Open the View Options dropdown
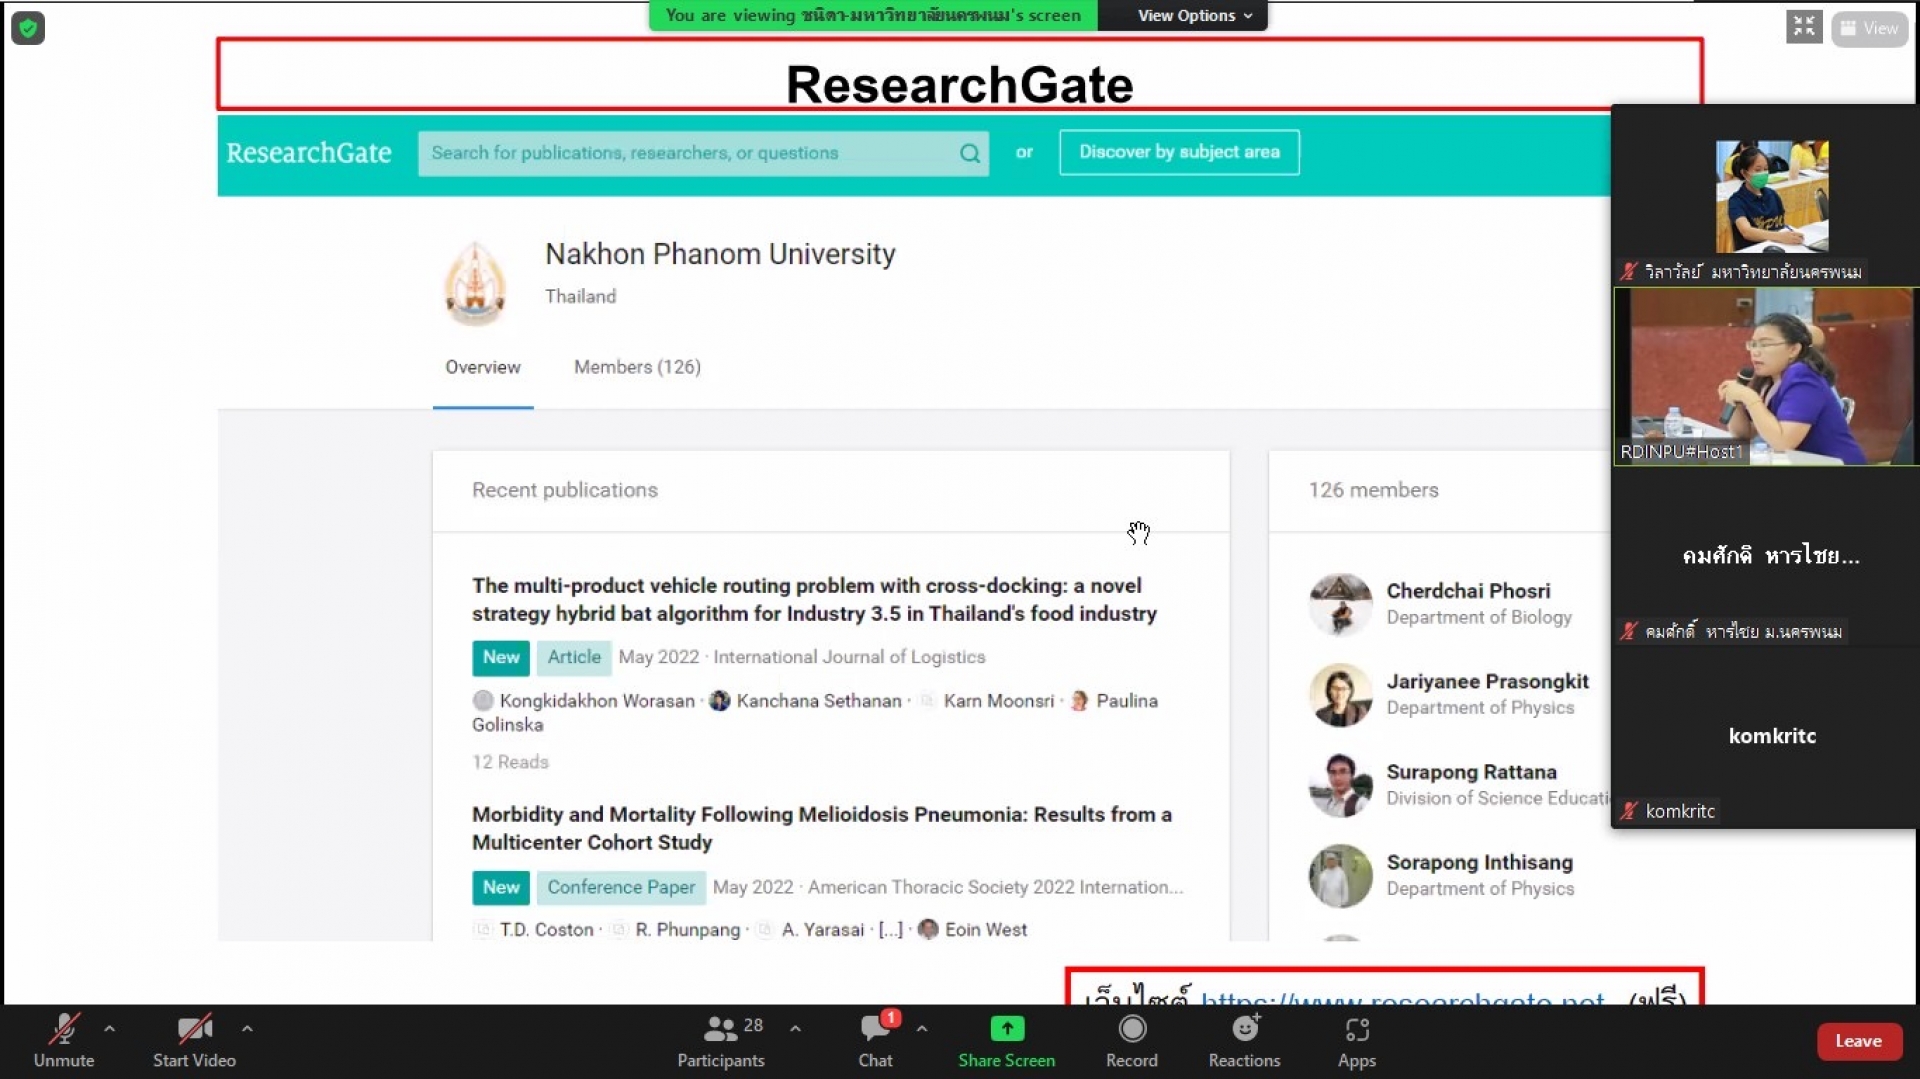 pos(1193,15)
